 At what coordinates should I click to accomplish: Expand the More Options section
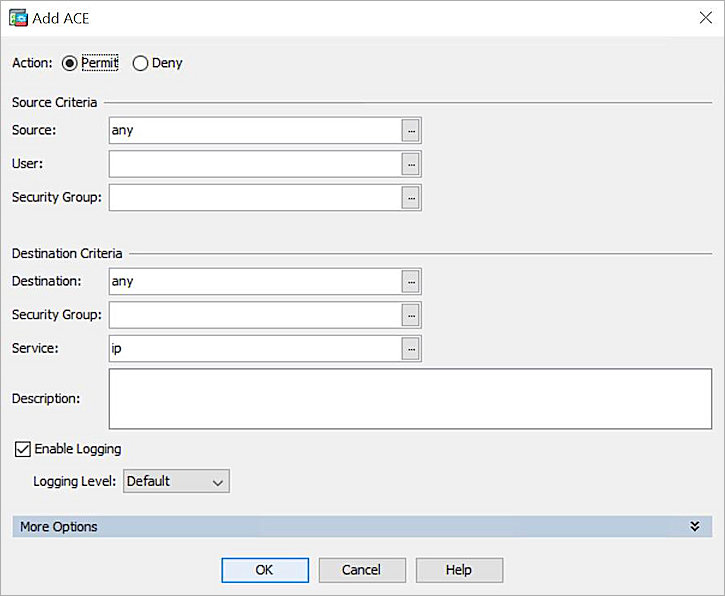point(362,527)
